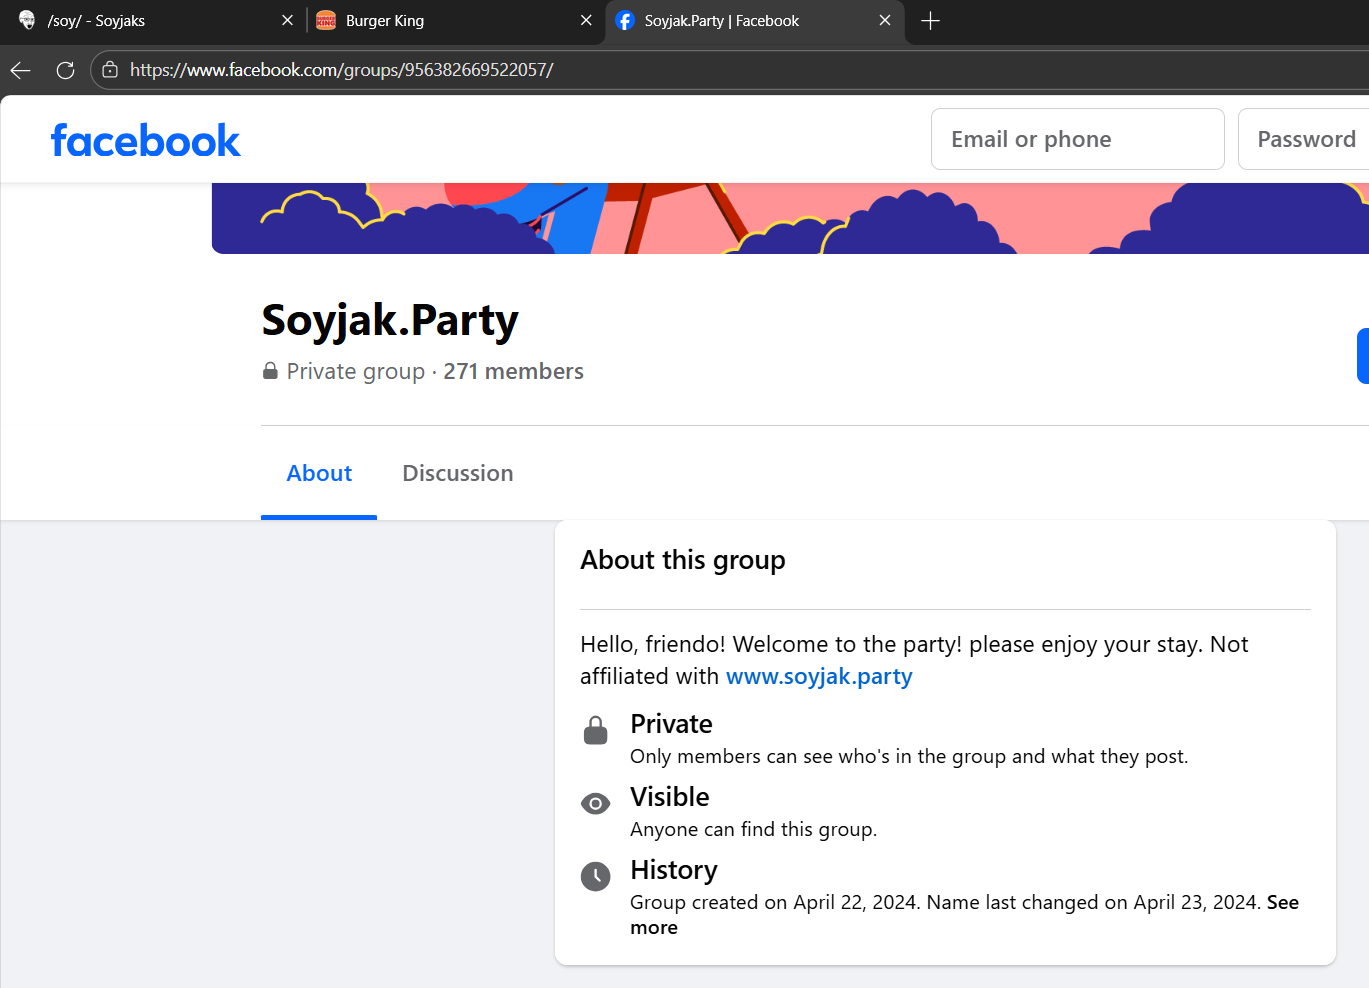Click the History clock icon
1369x988 pixels.
point(595,877)
